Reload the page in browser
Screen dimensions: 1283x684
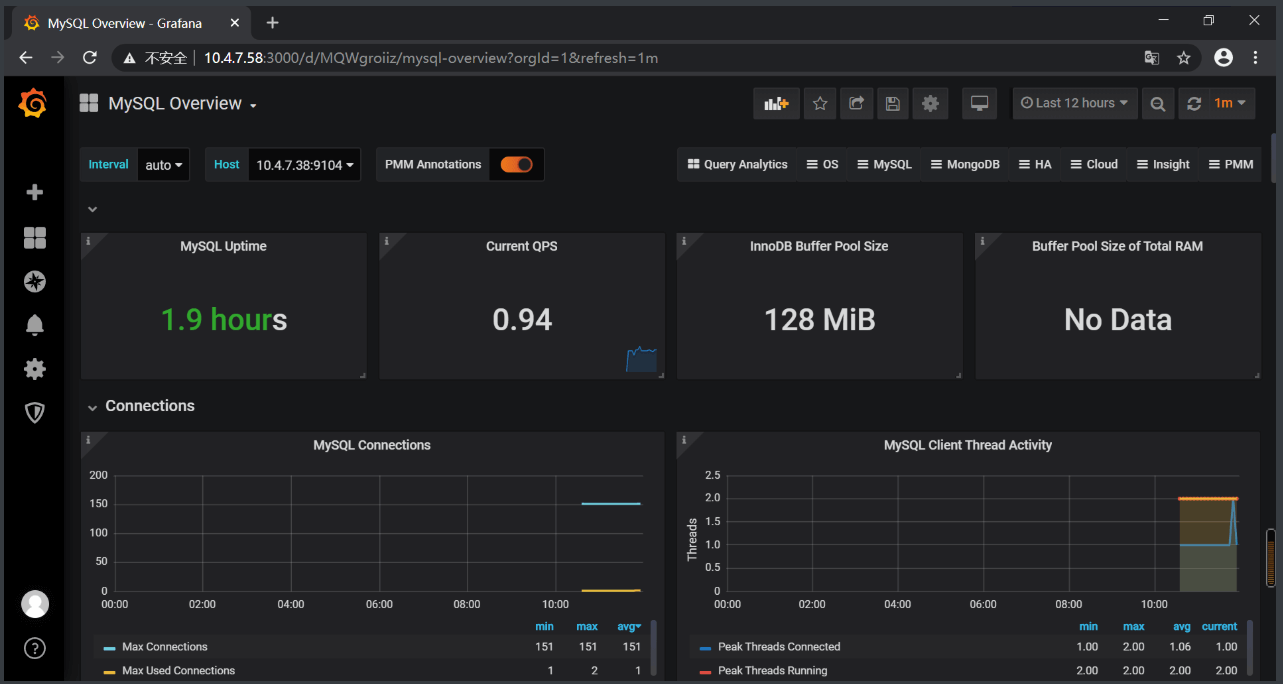click(x=89, y=58)
